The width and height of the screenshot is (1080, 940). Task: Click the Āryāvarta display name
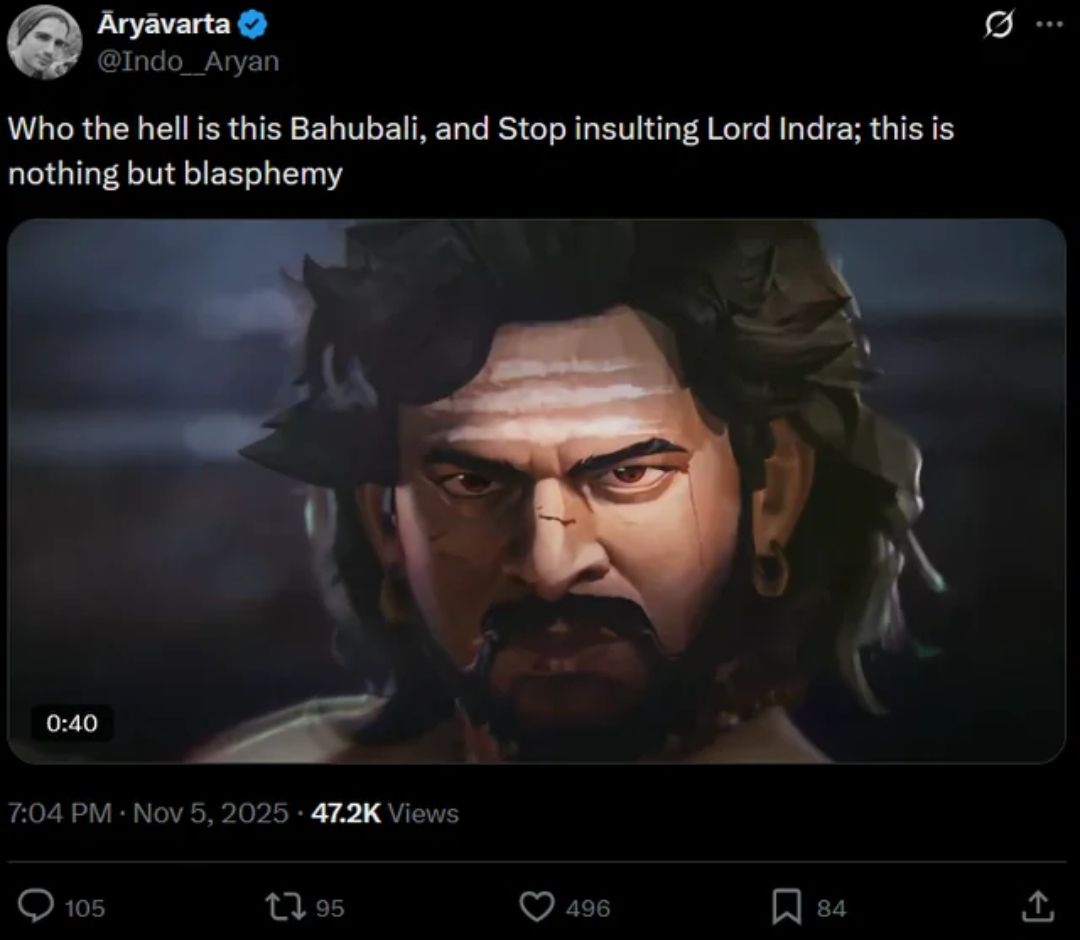[x=163, y=23]
